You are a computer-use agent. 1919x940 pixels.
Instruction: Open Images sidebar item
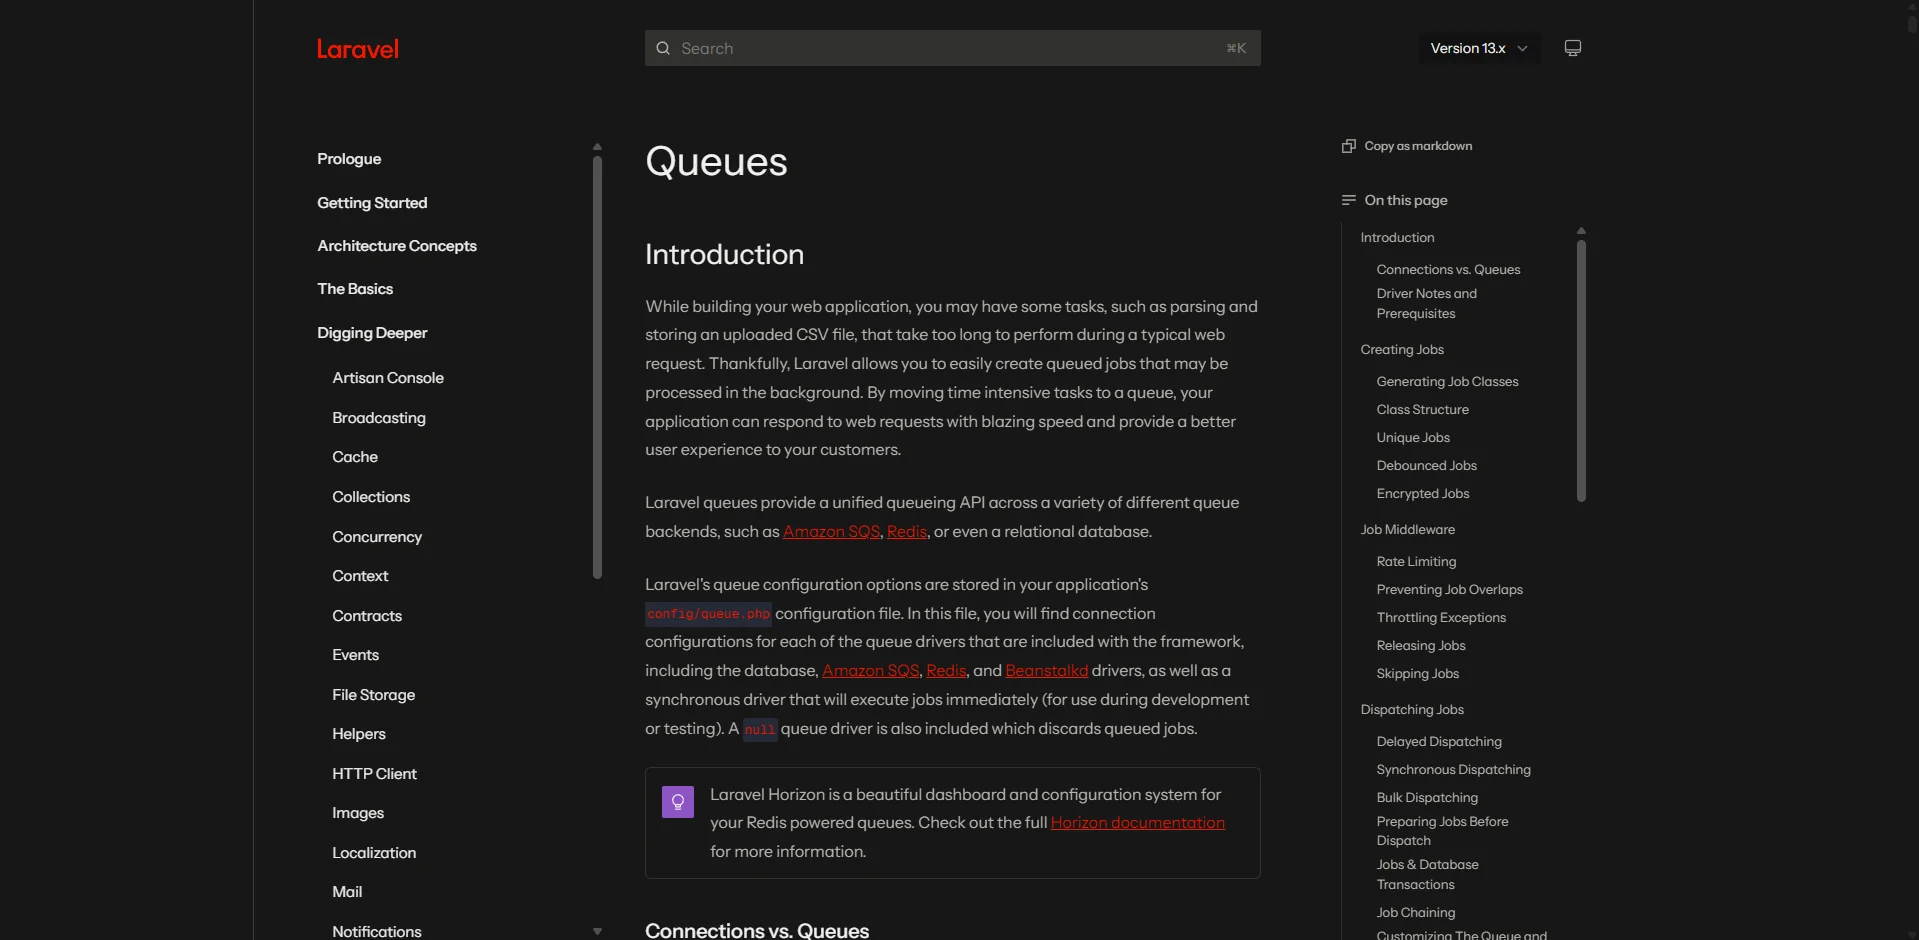point(358,813)
